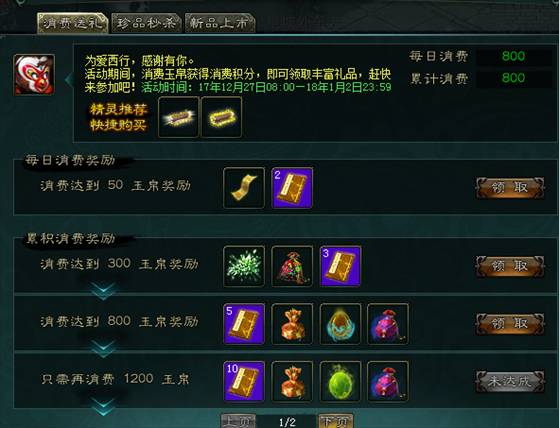Switch to the 新品上市 tab
This screenshot has height=428, width=559.
(x=220, y=23)
